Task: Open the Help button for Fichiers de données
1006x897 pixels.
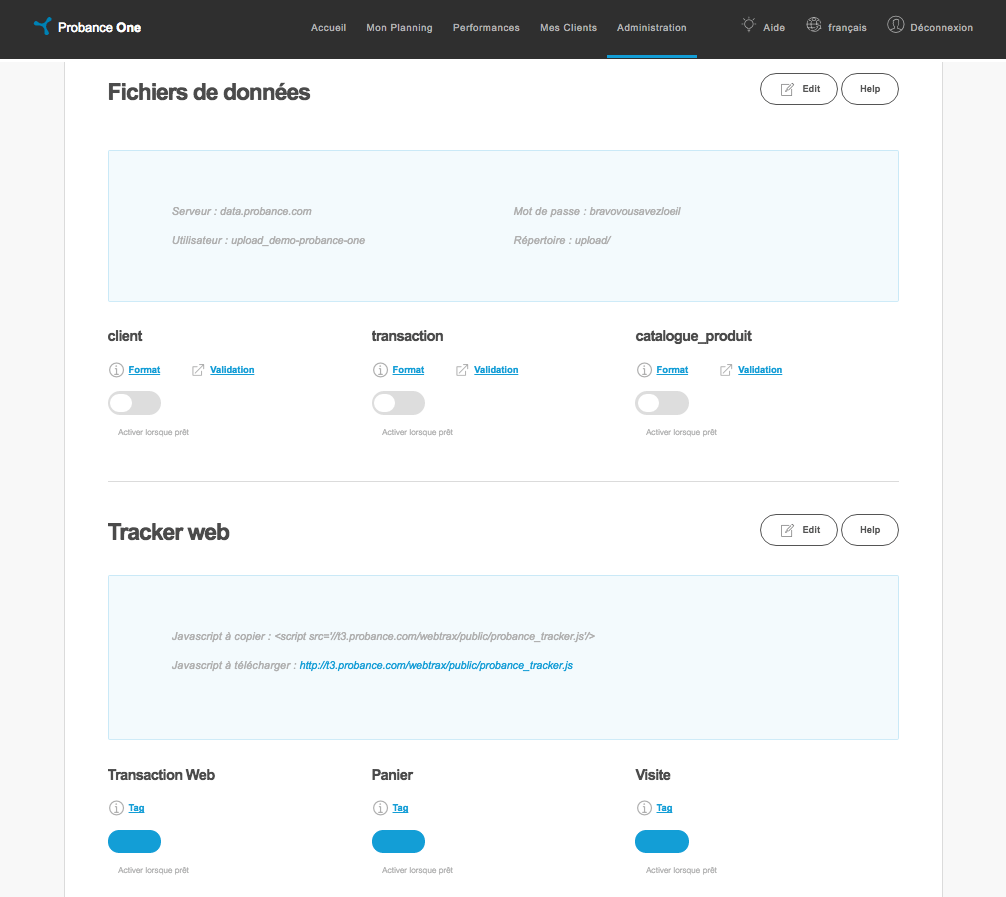Action: [869, 89]
